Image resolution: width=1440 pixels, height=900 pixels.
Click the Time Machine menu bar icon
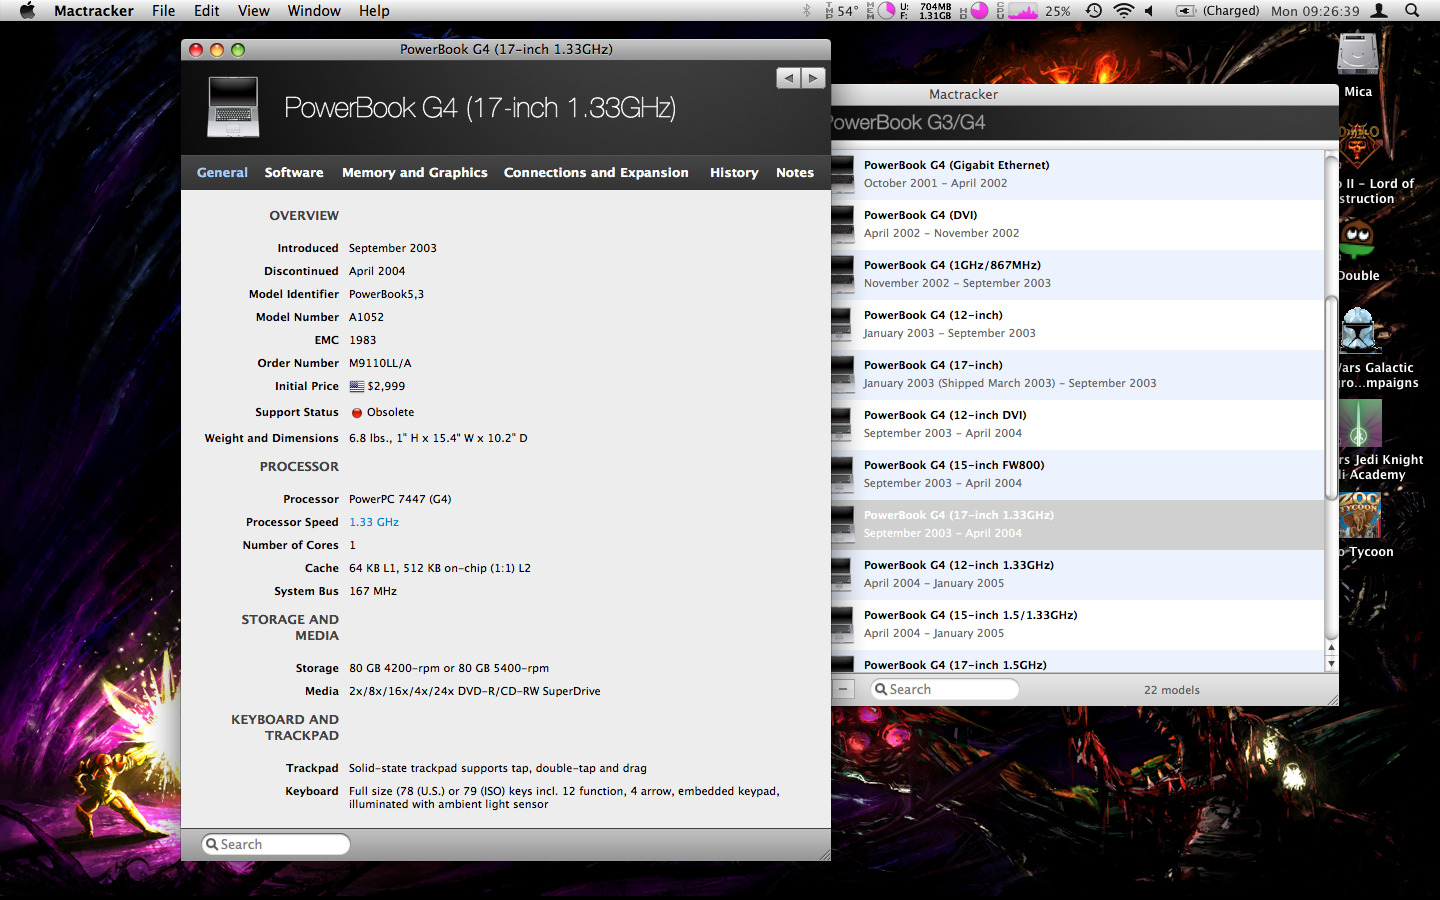1094,11
